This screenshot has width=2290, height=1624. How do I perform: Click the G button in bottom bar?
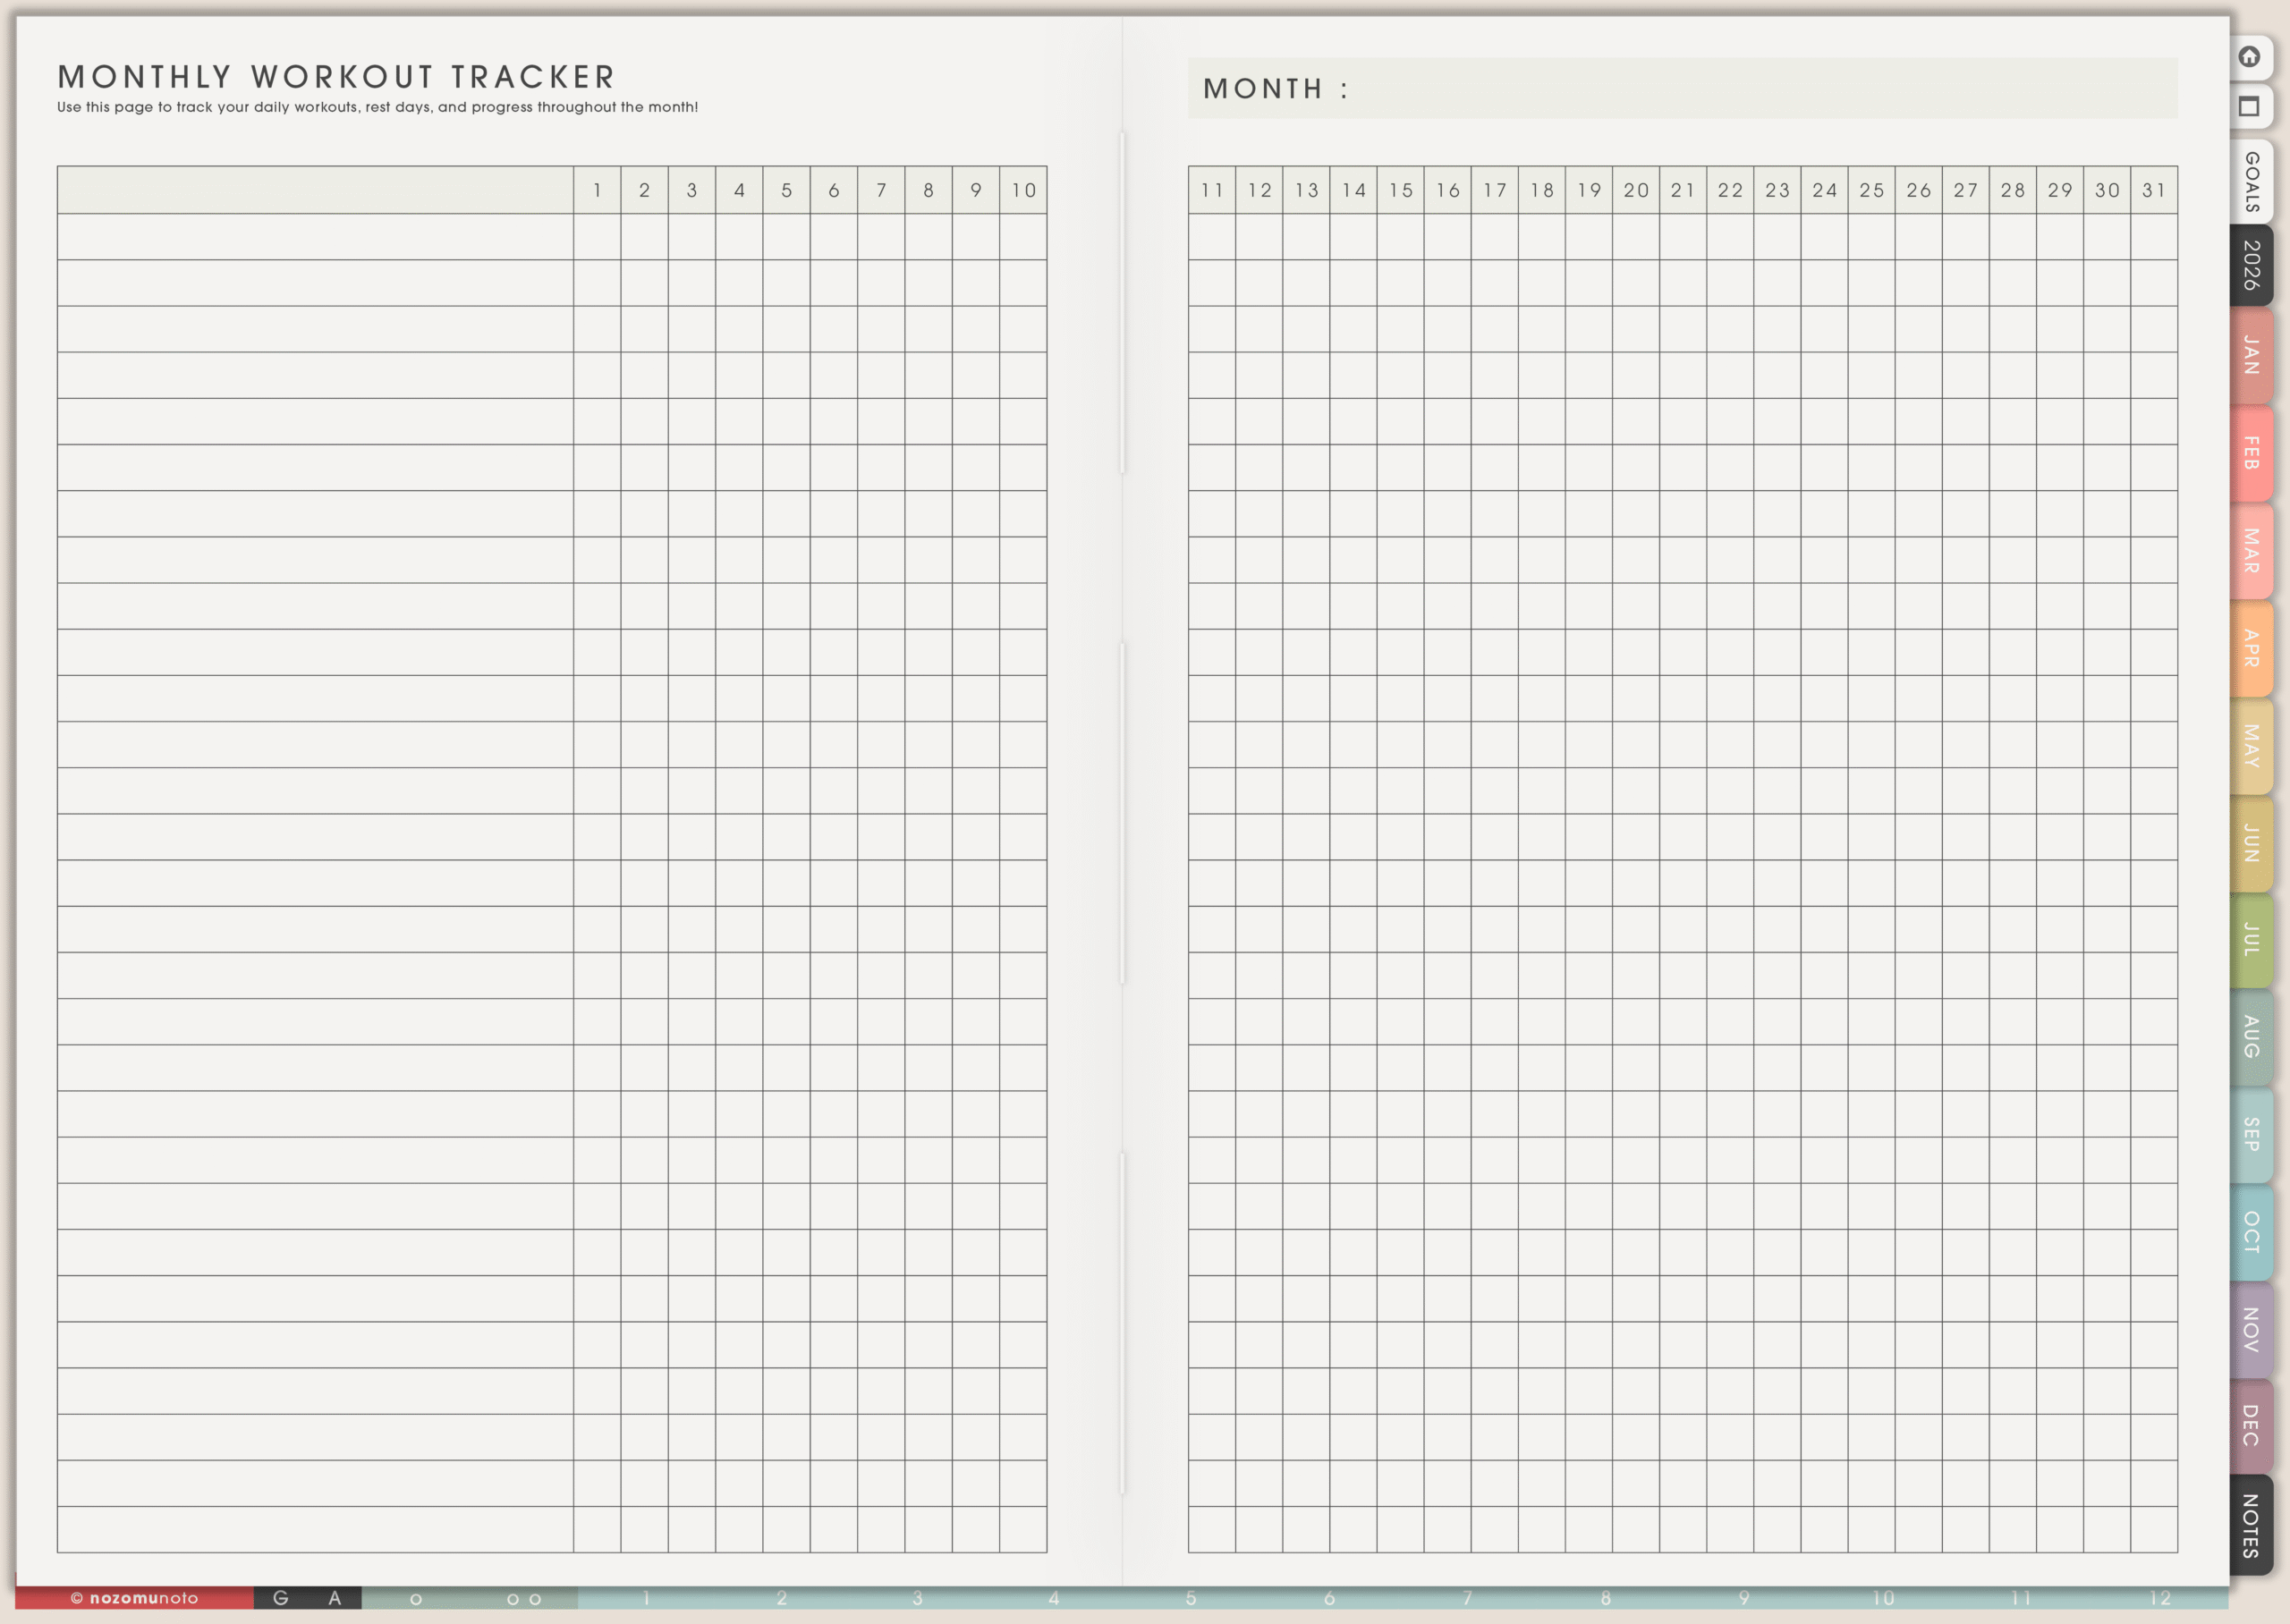click(x=281, y=1598)
